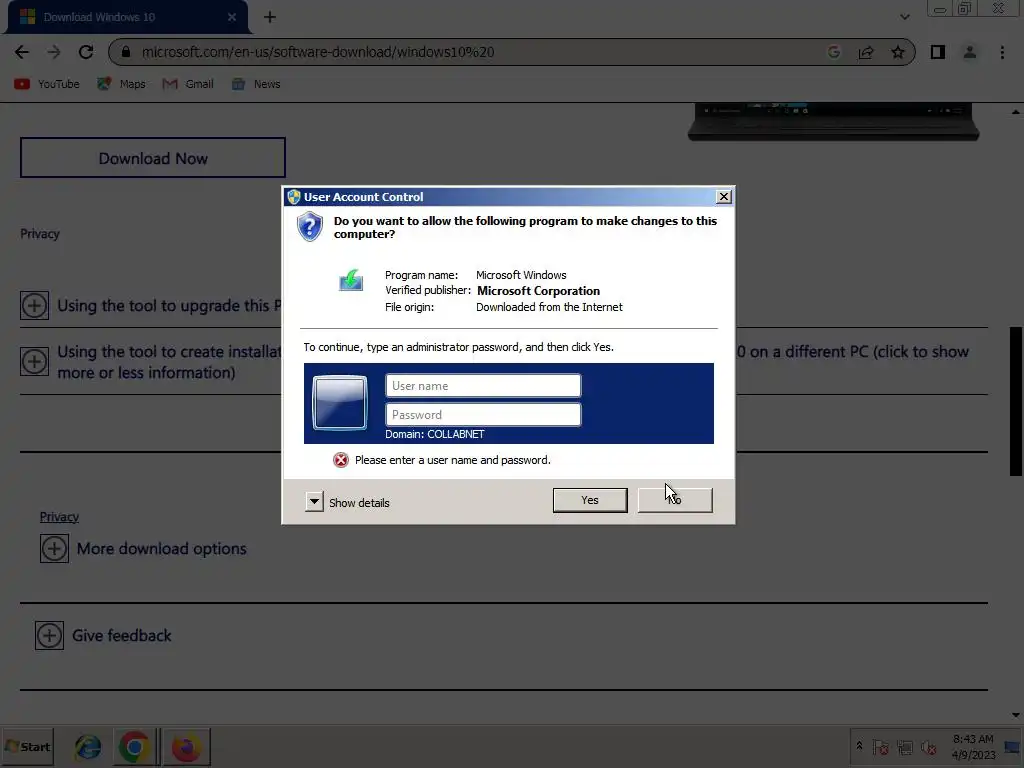The height and width of the screenshot is (768, 1024).
Task: Focus the User name field
Action: pyautogui.click(x=483, y=386)
